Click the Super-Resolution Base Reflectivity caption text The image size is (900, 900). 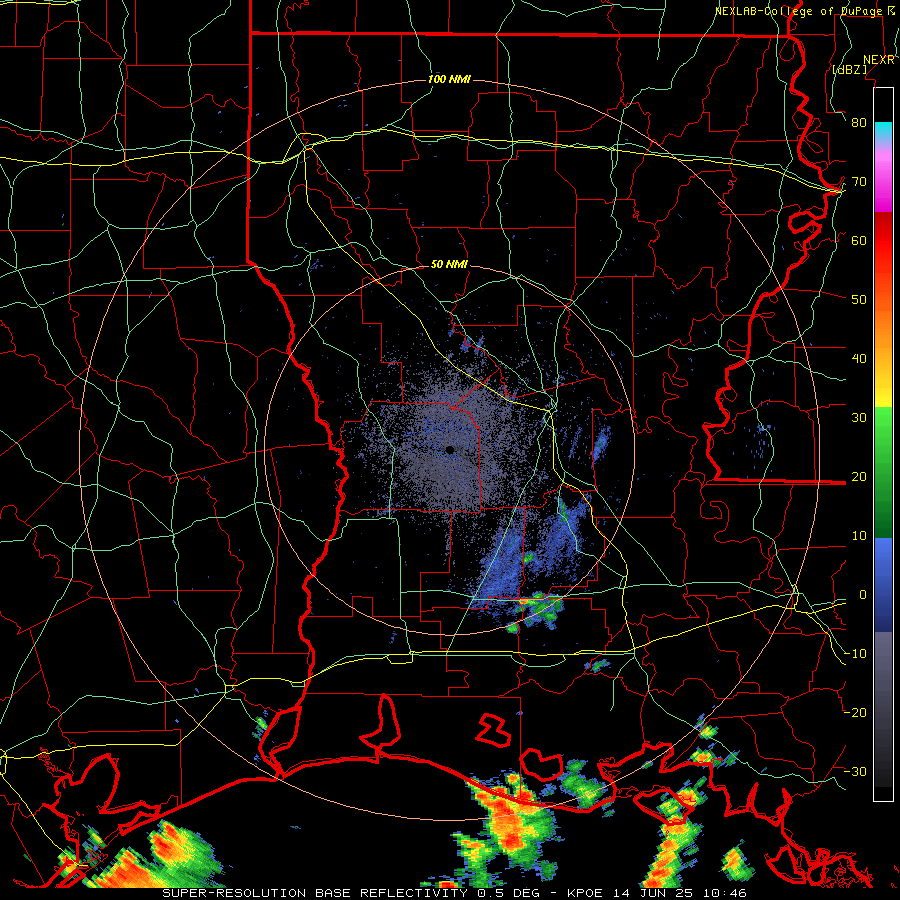coord(315,893)
